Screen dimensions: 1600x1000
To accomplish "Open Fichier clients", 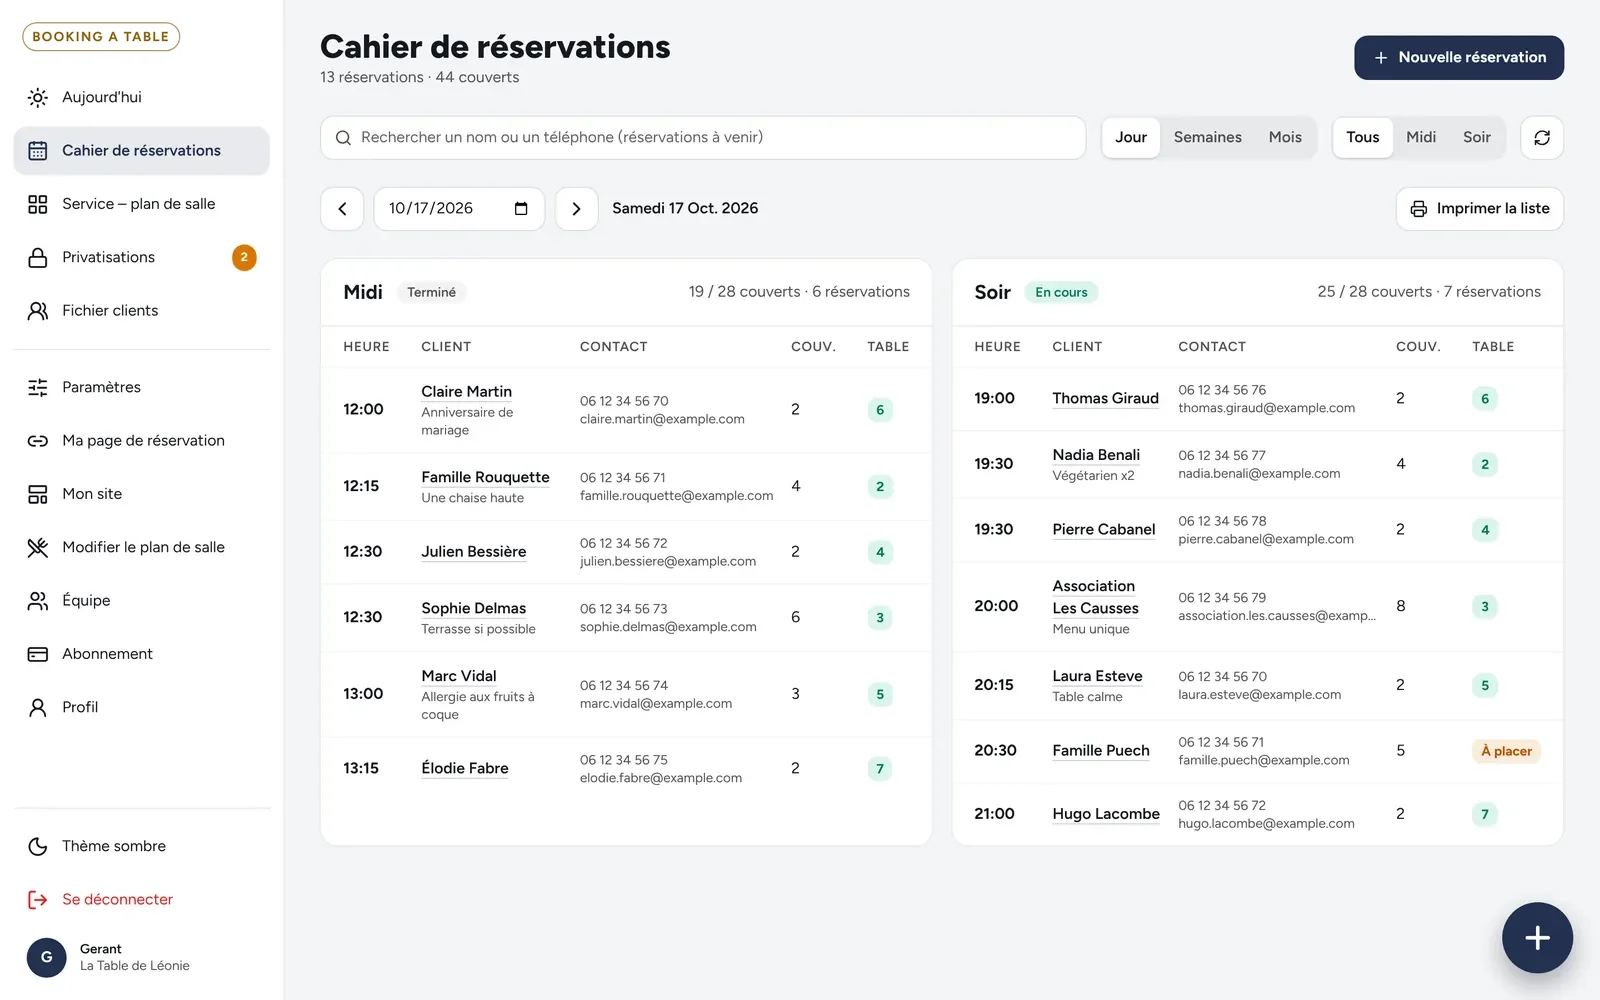I will [x=142, y=311].
